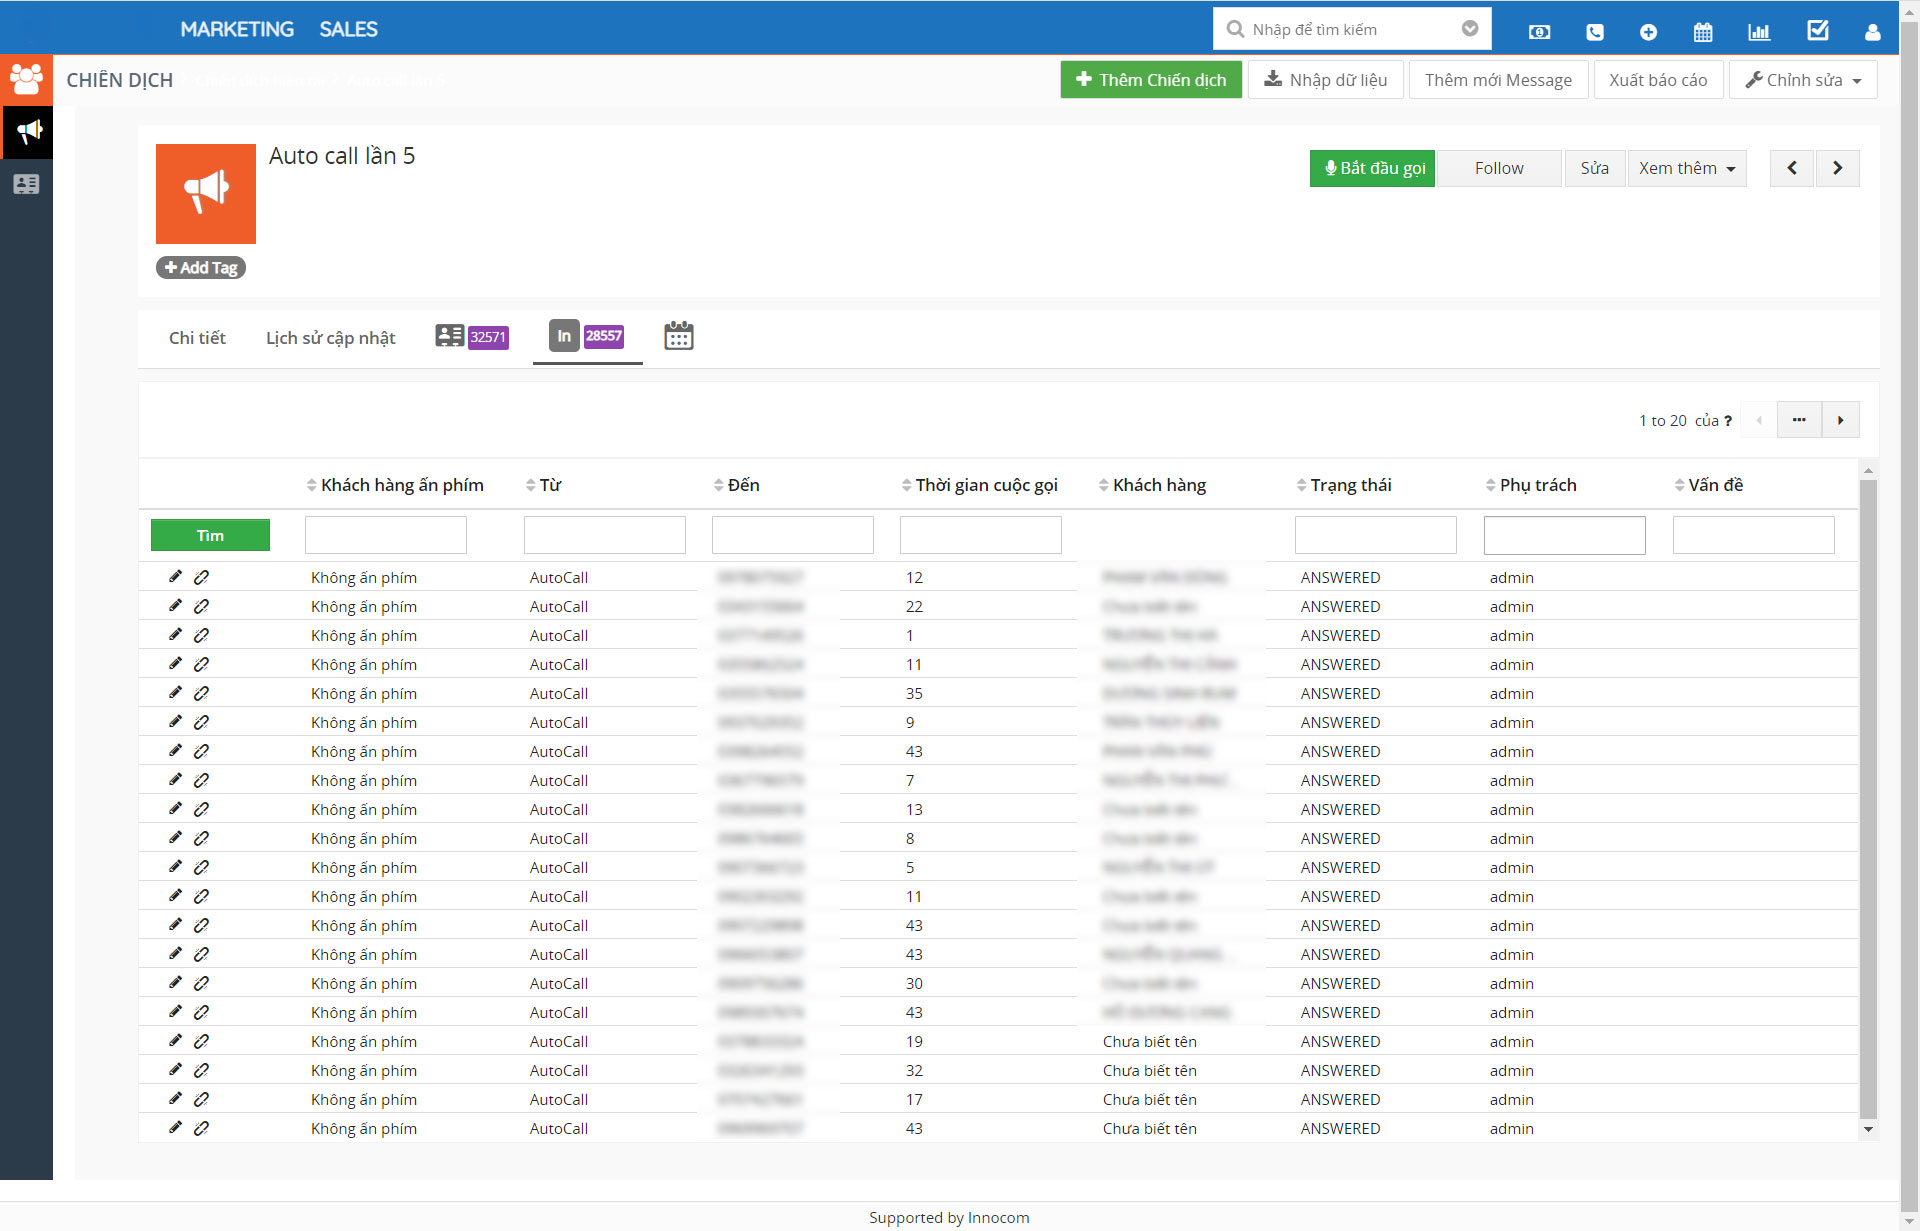Click the Vấn đề column filter field
Screen dimensions: 1920x1231
click(x=1754, y=535)
